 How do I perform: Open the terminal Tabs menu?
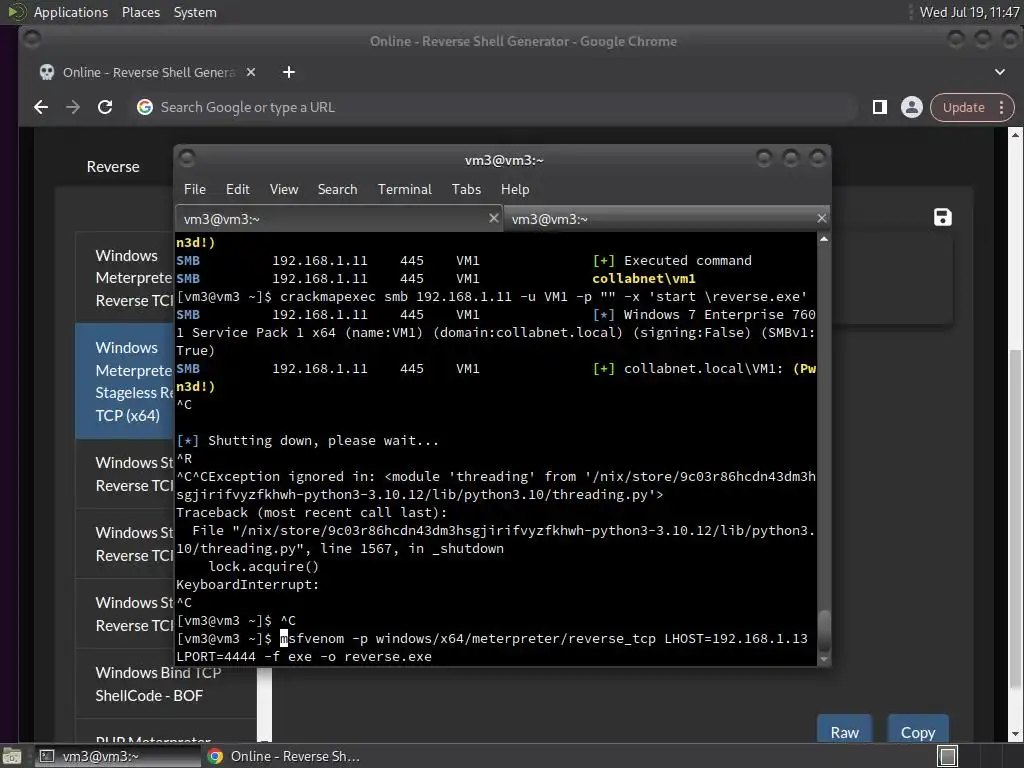[x=466, y=189]
